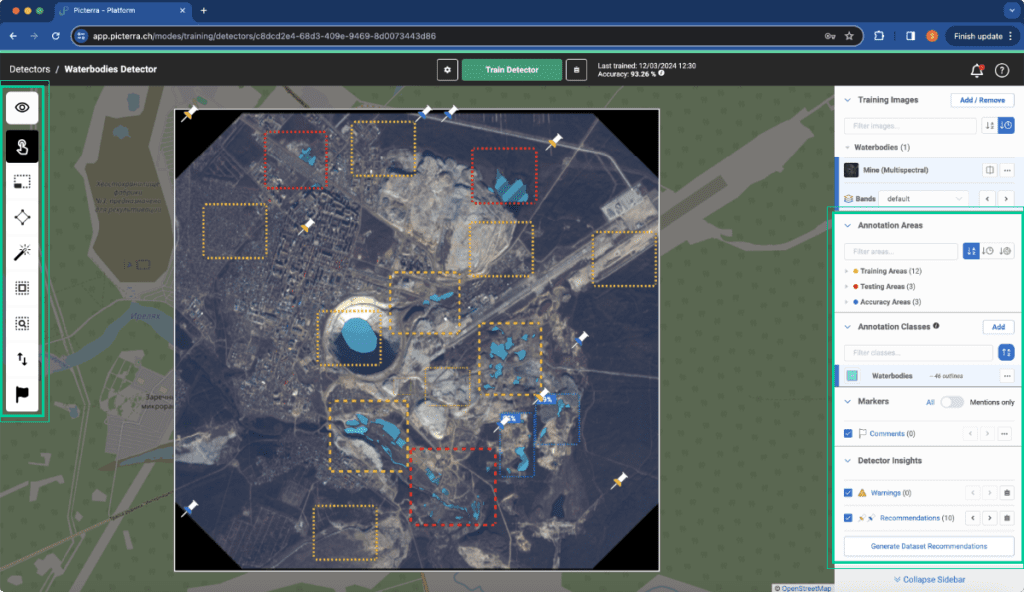
Task: Toggle the Mentions only switch
Action: tap(952, 402)
